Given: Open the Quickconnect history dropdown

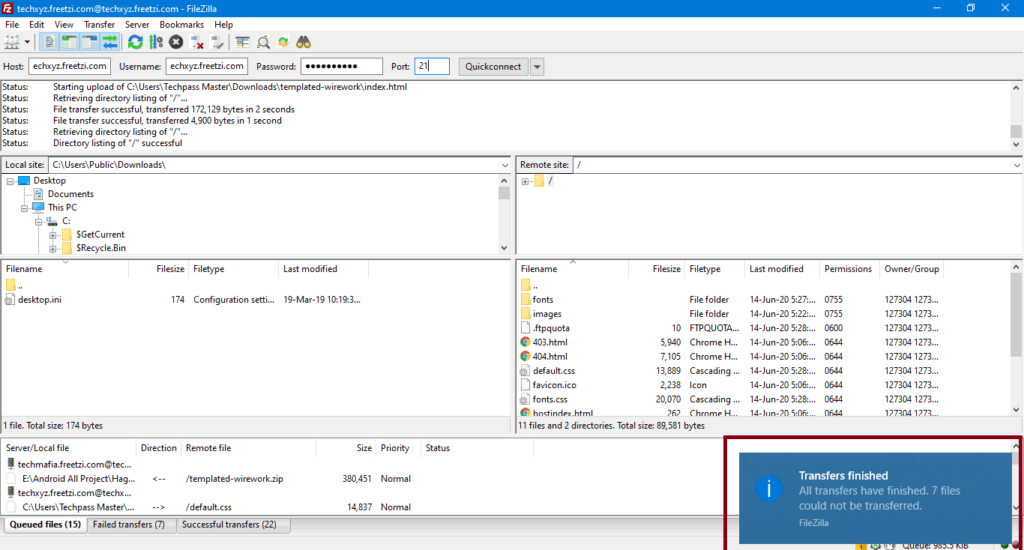Looking at the screenshot, I should pos(537,67).
